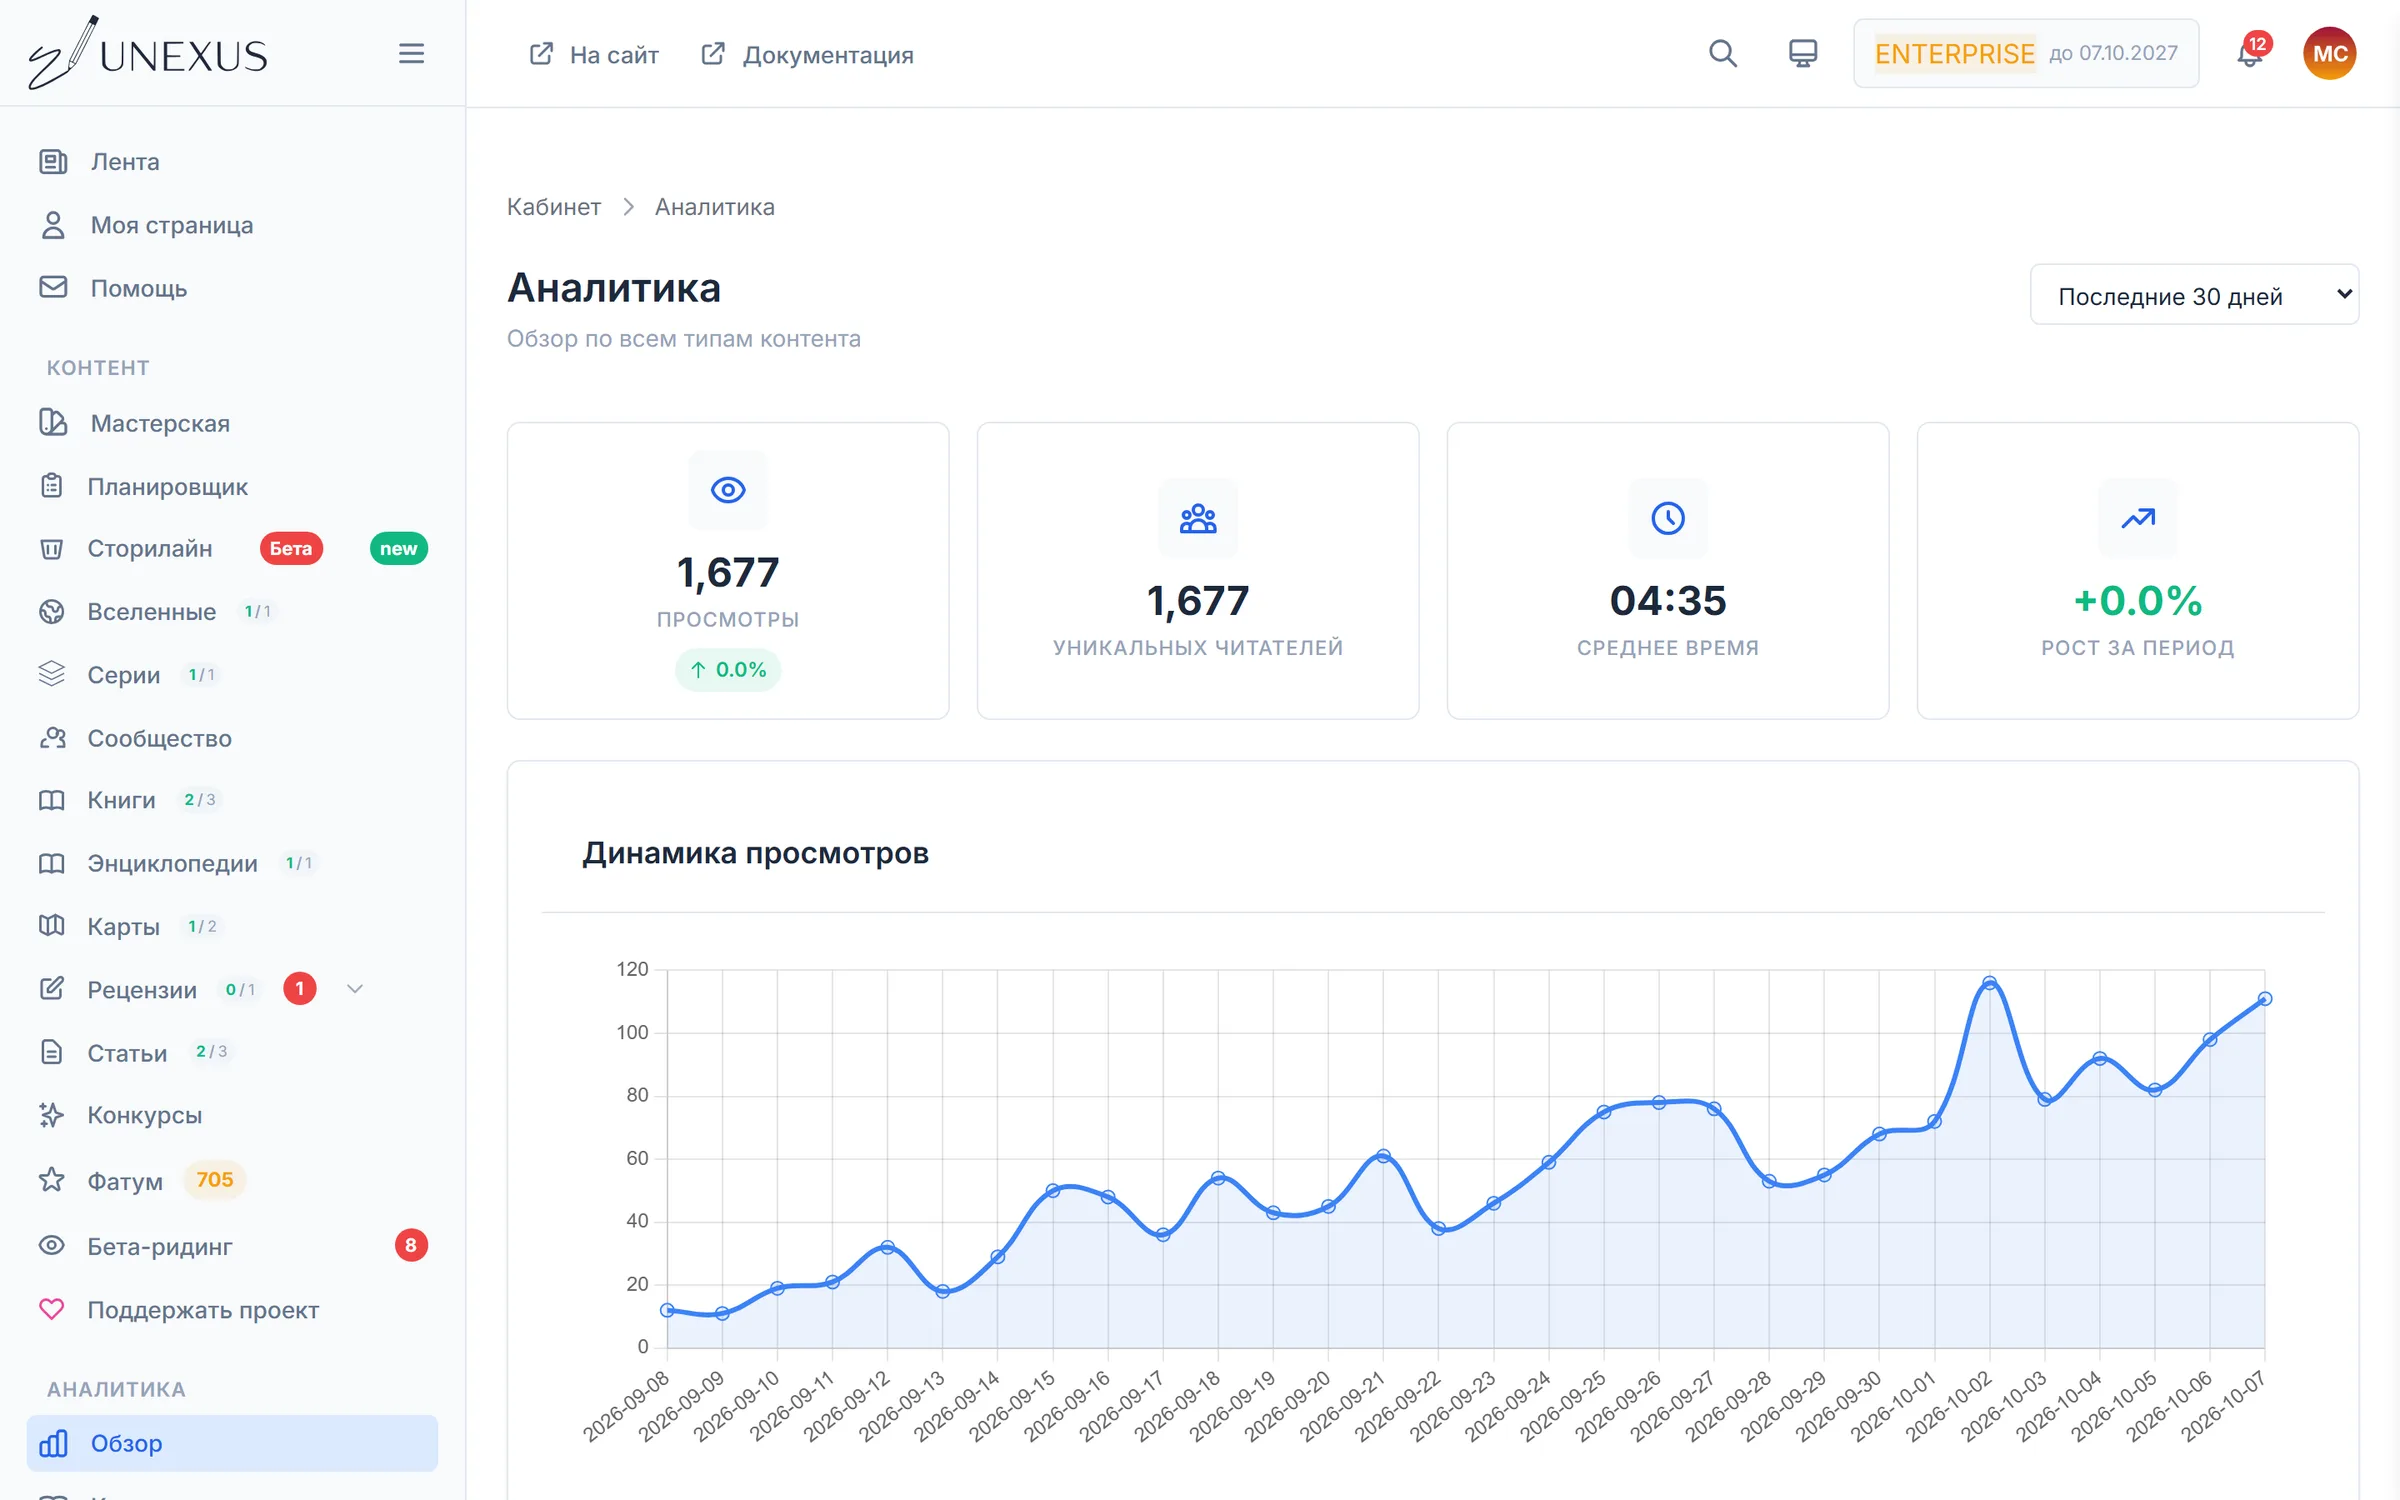The height and width of the screenshot is (1500, 2400).
Task: Click the red 8 Бета-ридинг badge
Action: click(x=411, y=1245)
